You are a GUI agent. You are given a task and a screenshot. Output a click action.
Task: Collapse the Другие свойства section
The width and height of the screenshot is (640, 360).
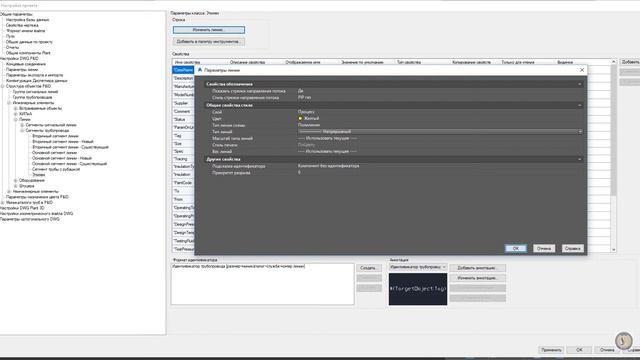(580, 159)
